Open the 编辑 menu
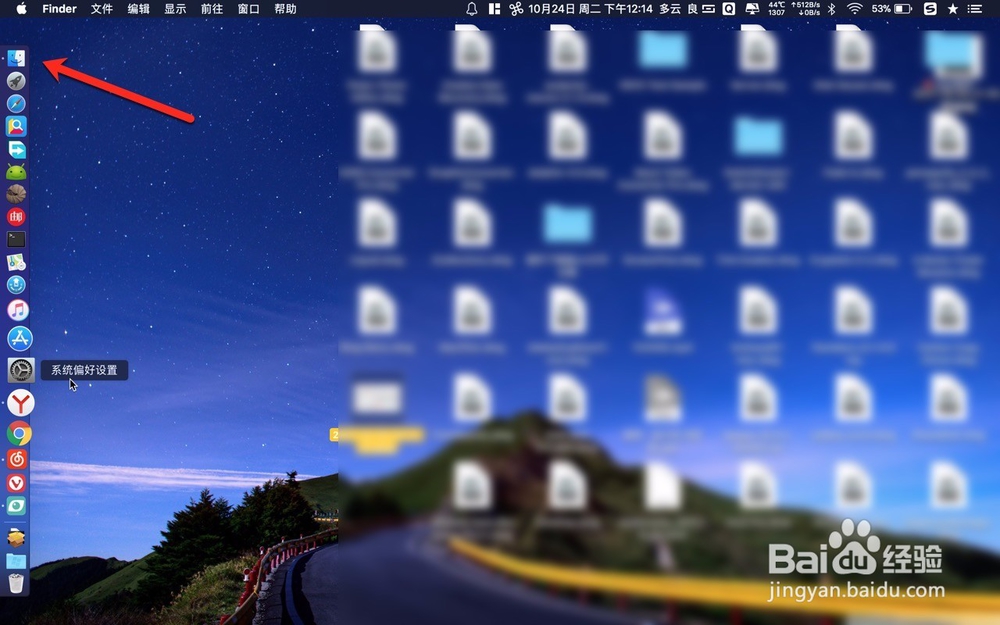This screenshot has height=625, width=1000. click(x=138, y=9)
